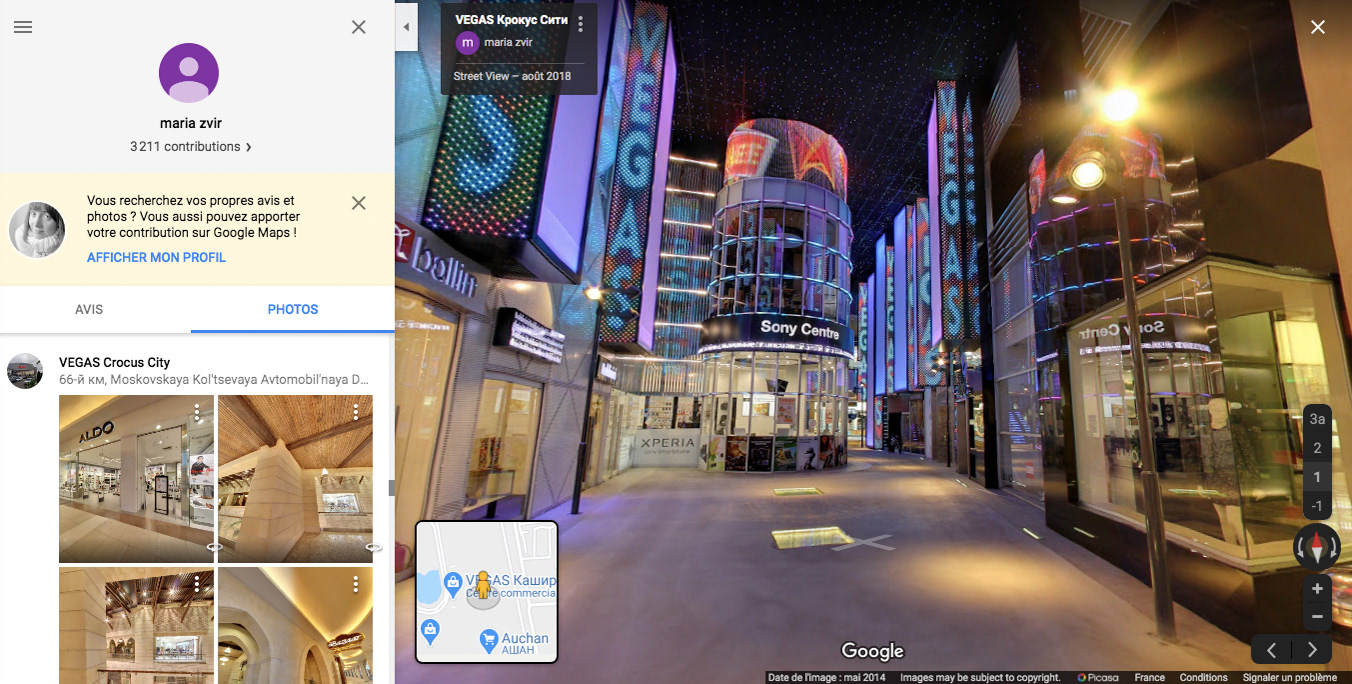Dismiss the yellow contribution banner
Viewport: 1352px width, 684px height.
(358, 203)
